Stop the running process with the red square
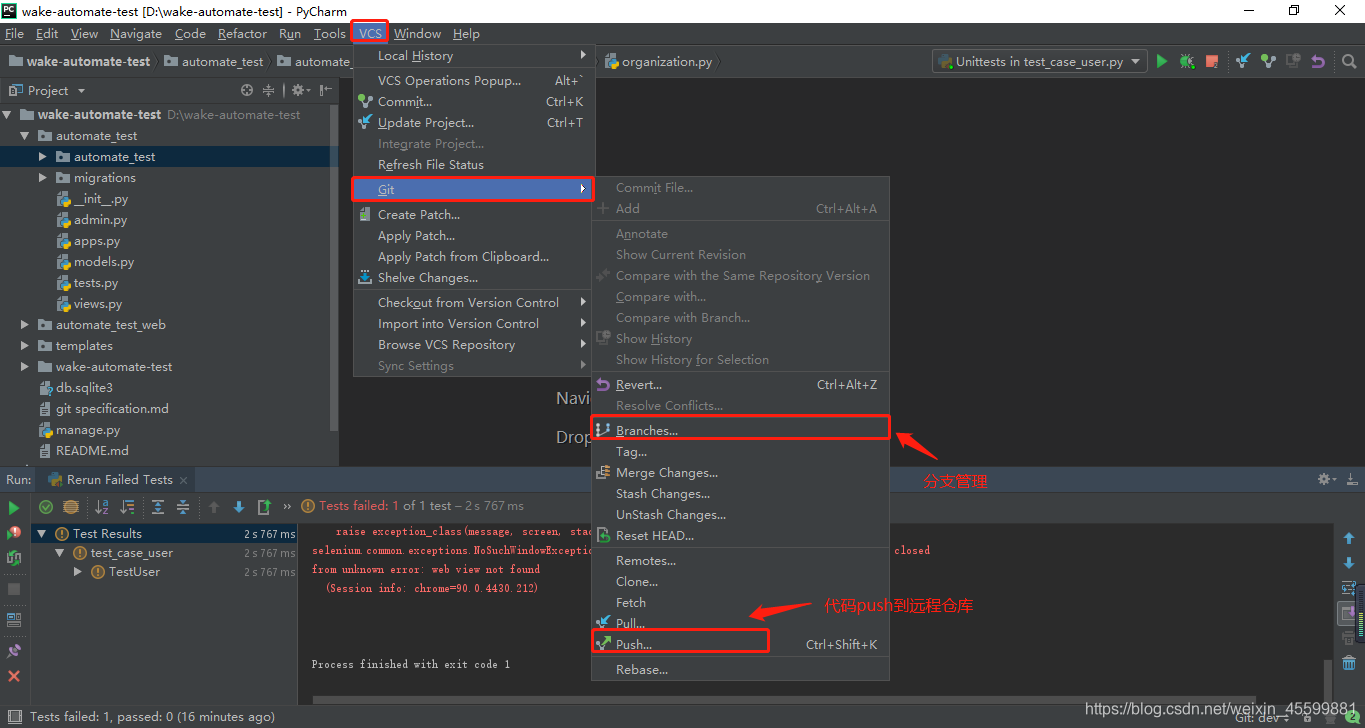The height and width of the screenshot is (728, 1365). [1212, 61]
